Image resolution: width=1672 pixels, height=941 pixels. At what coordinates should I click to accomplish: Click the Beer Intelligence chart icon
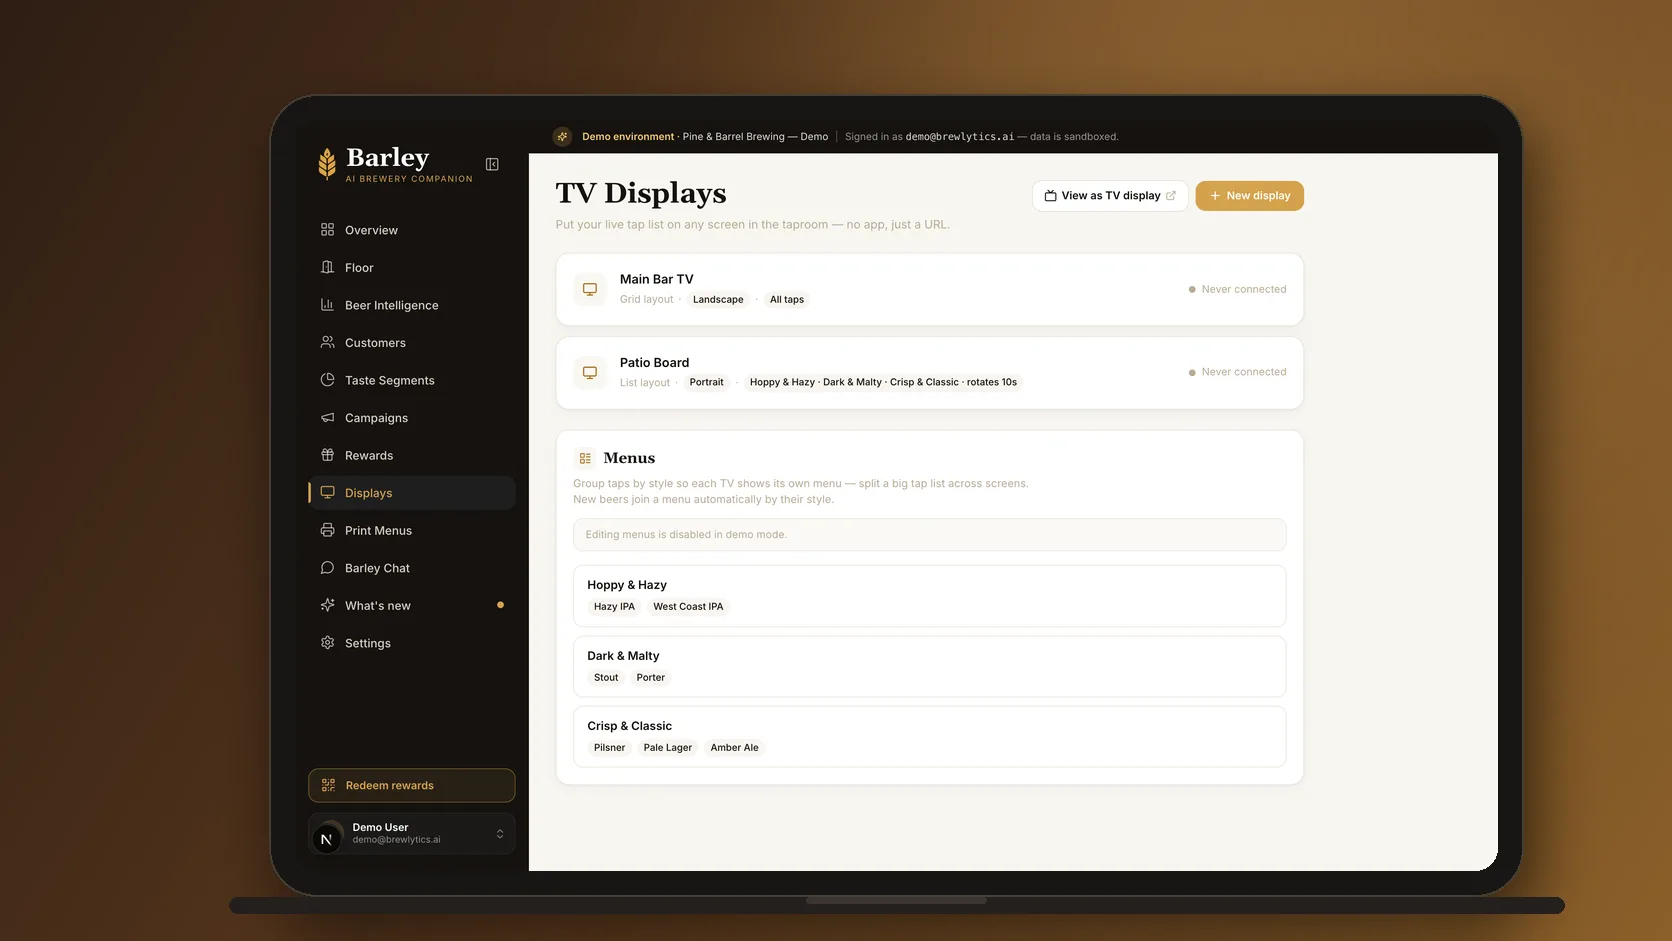327,305
